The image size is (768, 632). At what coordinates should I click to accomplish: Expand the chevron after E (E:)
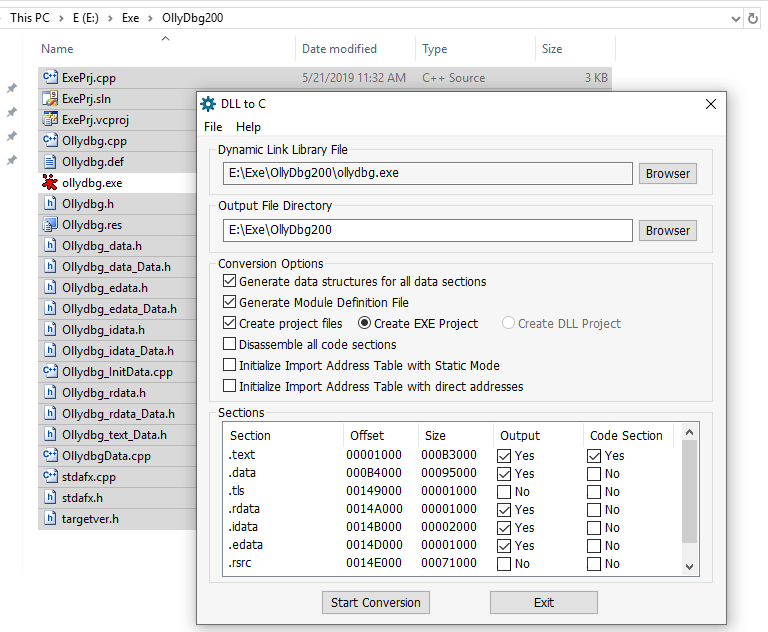[x=110, y=19]
